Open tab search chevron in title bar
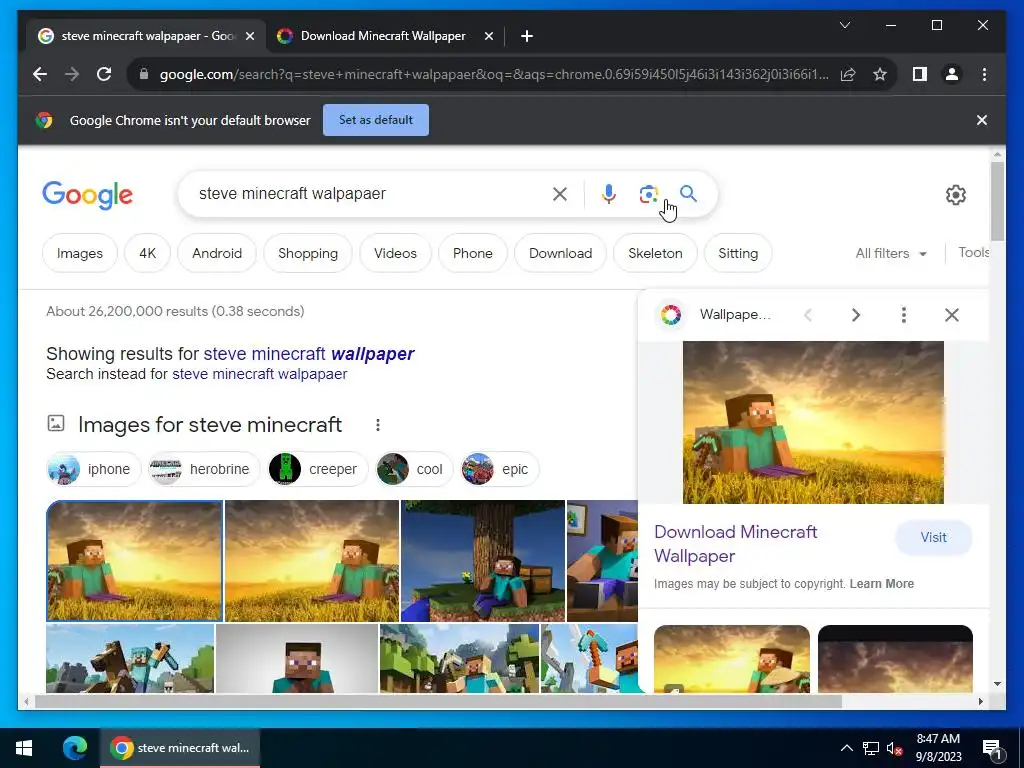The width and height of the screenshot is (1024, 768). [x=844, y=25]
